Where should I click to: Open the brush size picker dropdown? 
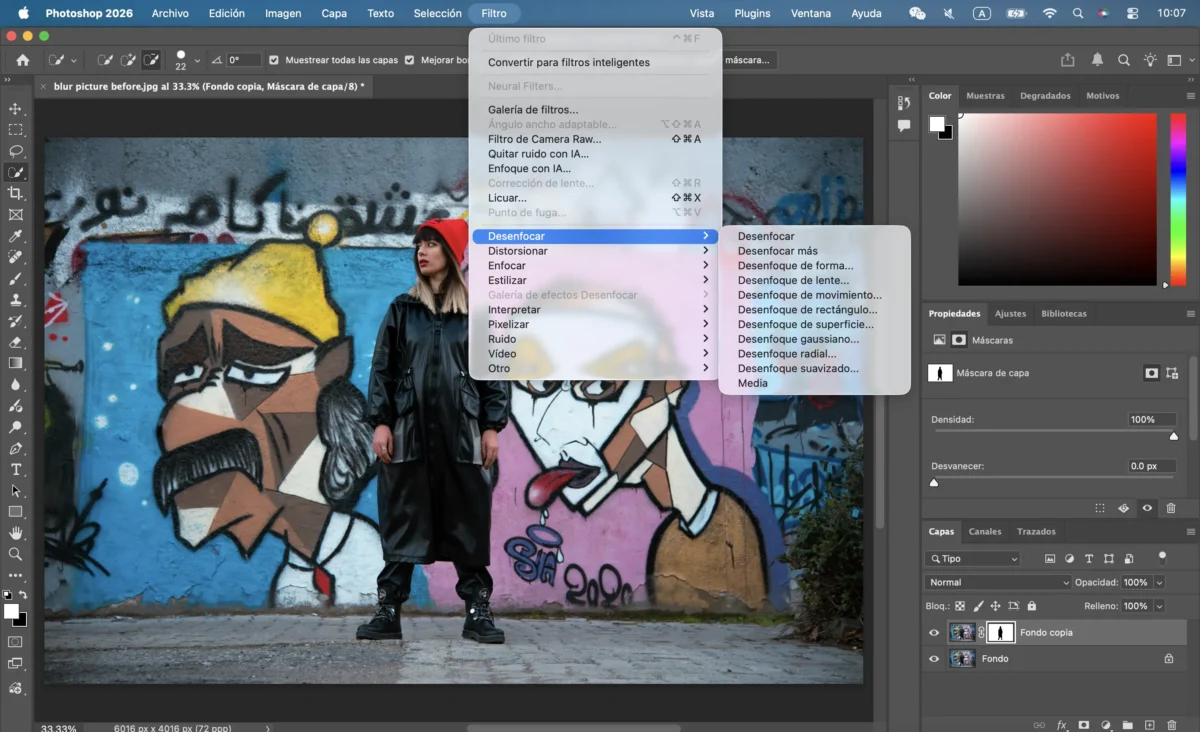pyautogui.click(x=197, y=60)
